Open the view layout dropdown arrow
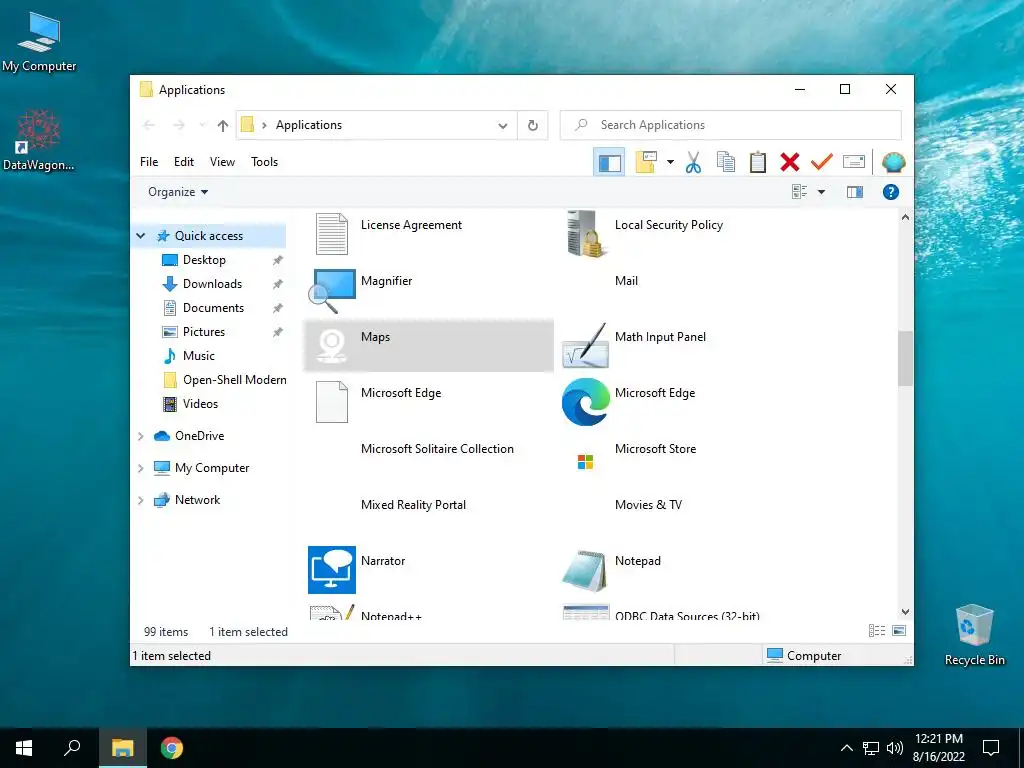This screenshot has height=768, width=1024. (x=822, y=192)
